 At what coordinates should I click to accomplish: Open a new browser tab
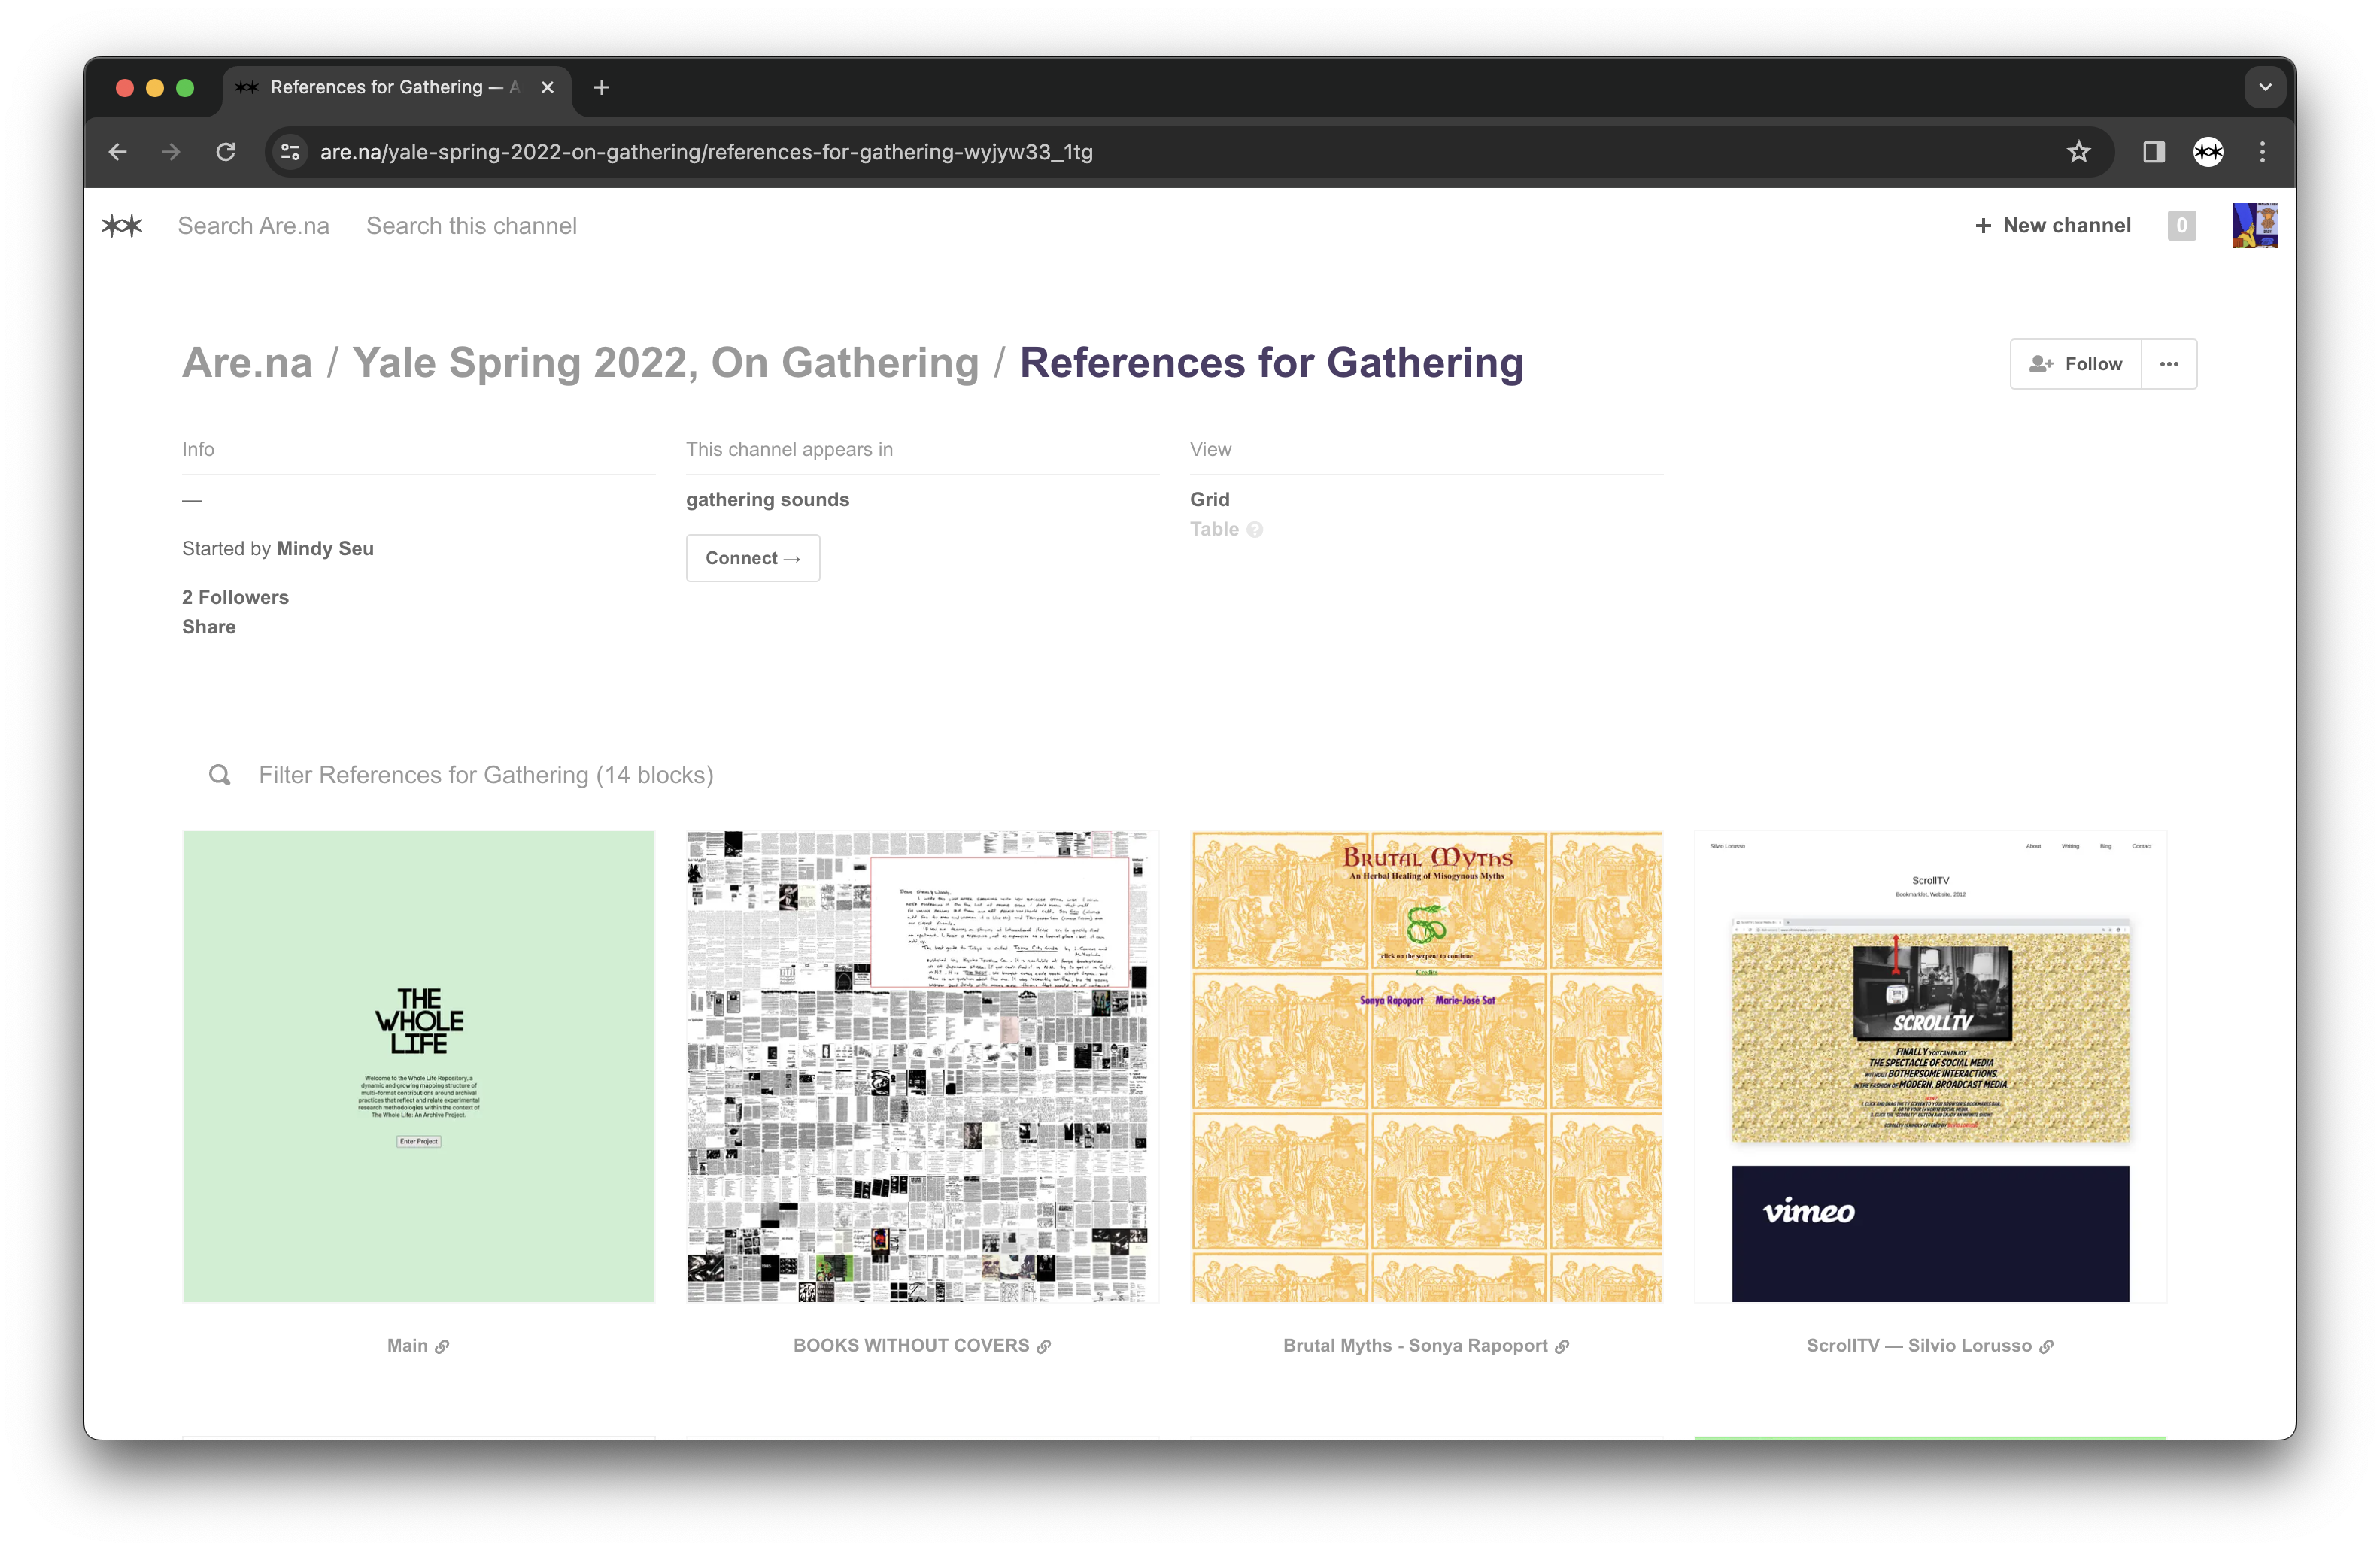point(601,87)
